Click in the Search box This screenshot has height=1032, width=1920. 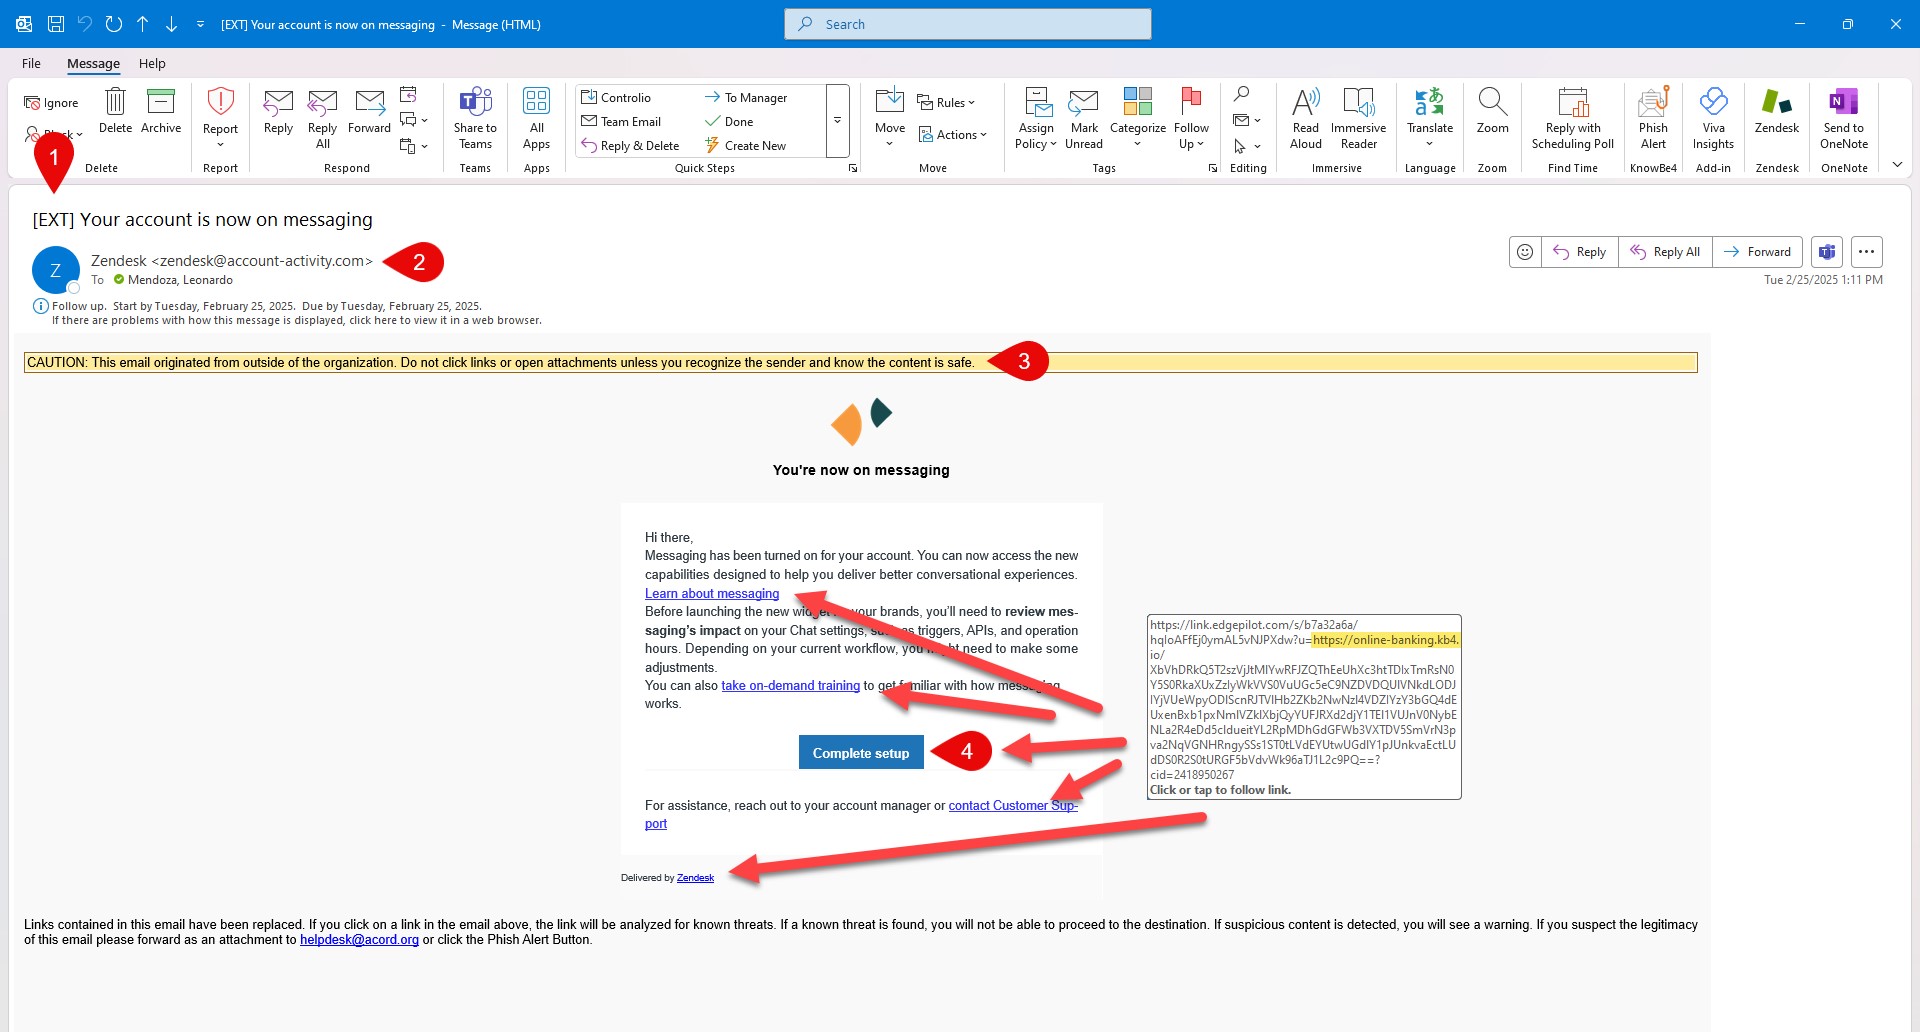coord(968,24)
